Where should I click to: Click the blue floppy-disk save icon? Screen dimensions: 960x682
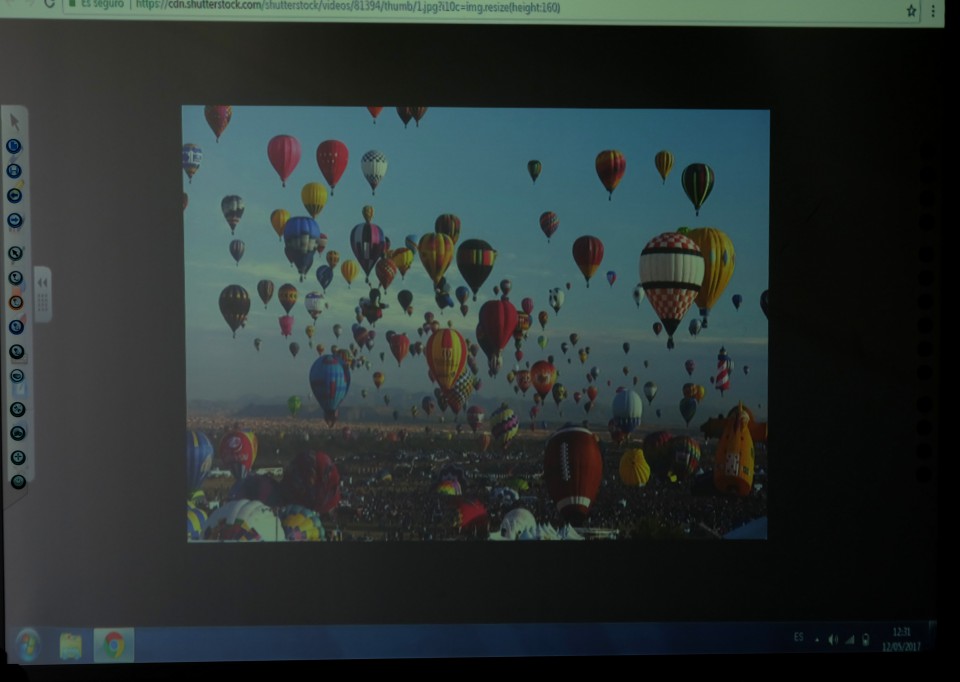pyautogui.click(x=14, y=171)
